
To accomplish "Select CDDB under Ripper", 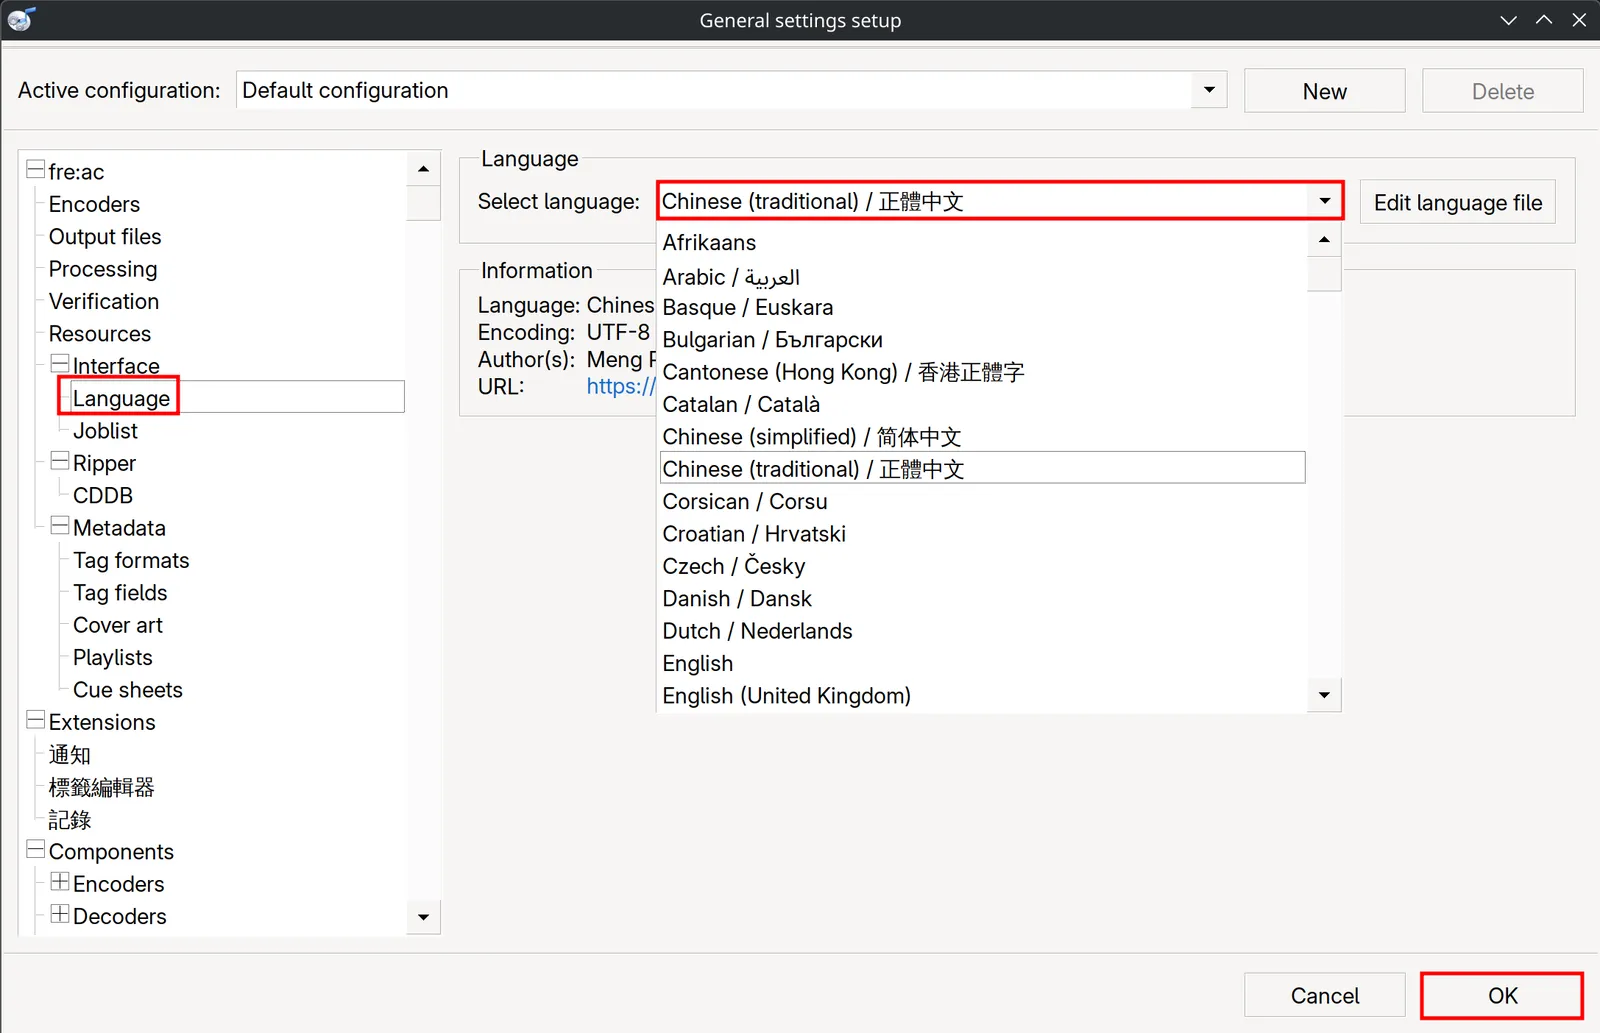I will [x=103, y=495].
